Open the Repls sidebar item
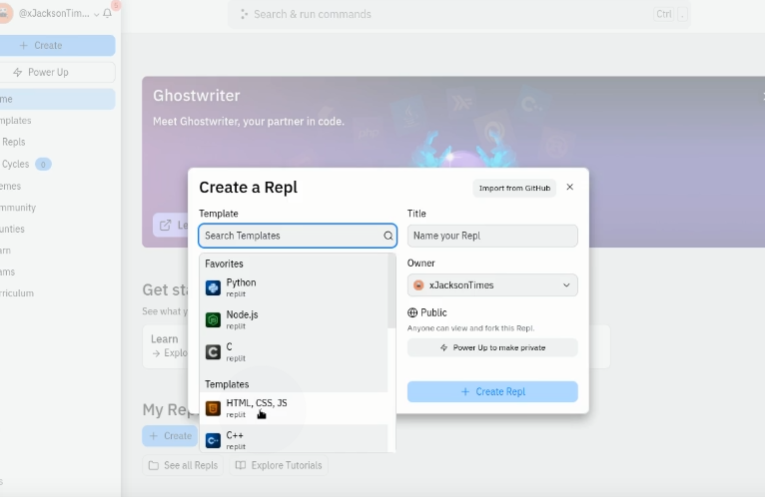 pos(13,142)
